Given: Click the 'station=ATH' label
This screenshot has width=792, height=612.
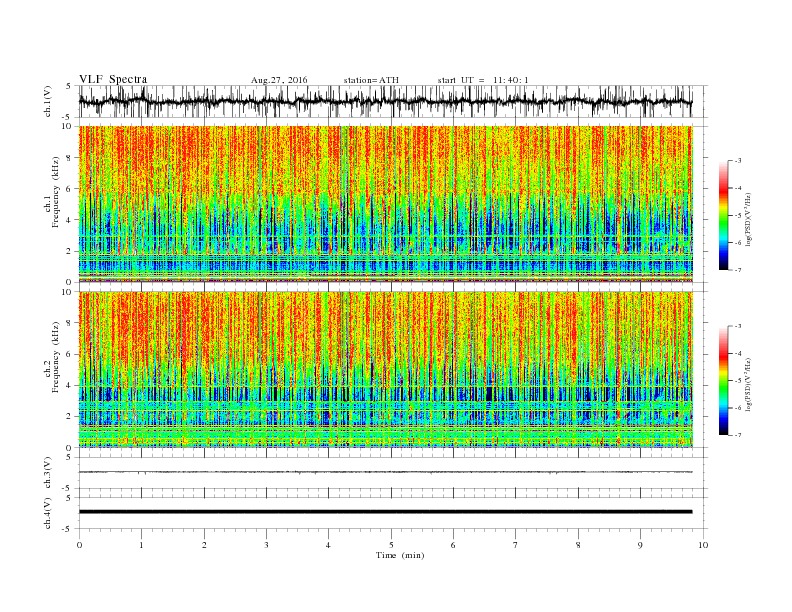Looking at the screenshot, I should click(371, 80).
